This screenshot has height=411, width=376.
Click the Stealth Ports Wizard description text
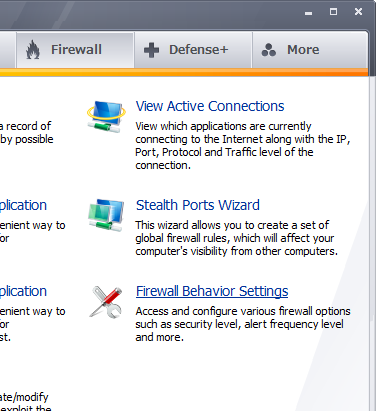(x=236, y=238)
